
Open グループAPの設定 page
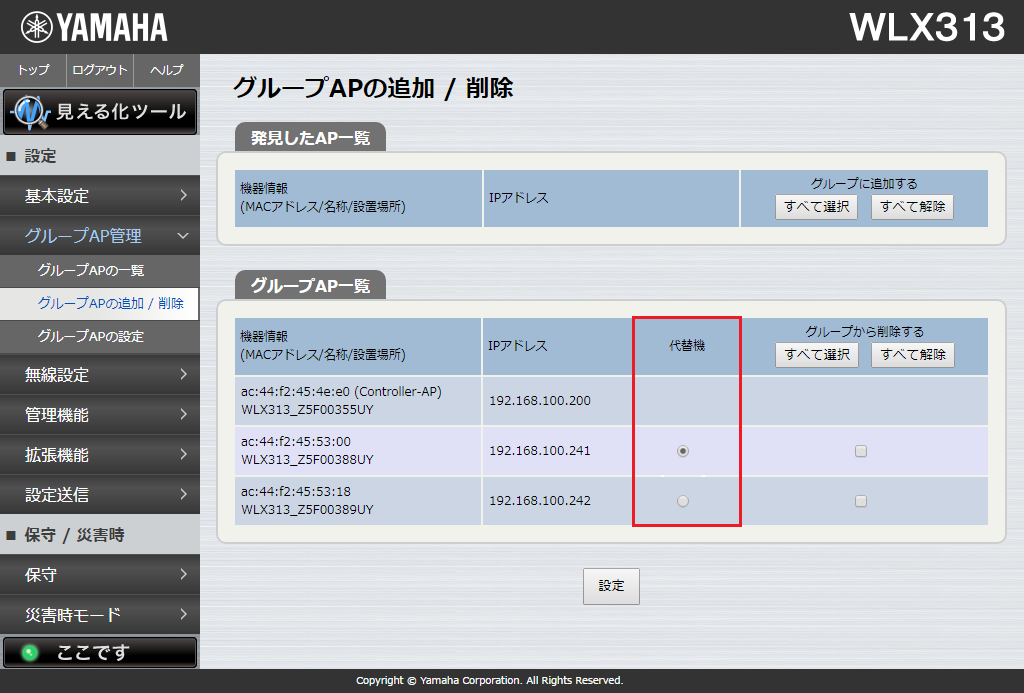click(91, 336)
